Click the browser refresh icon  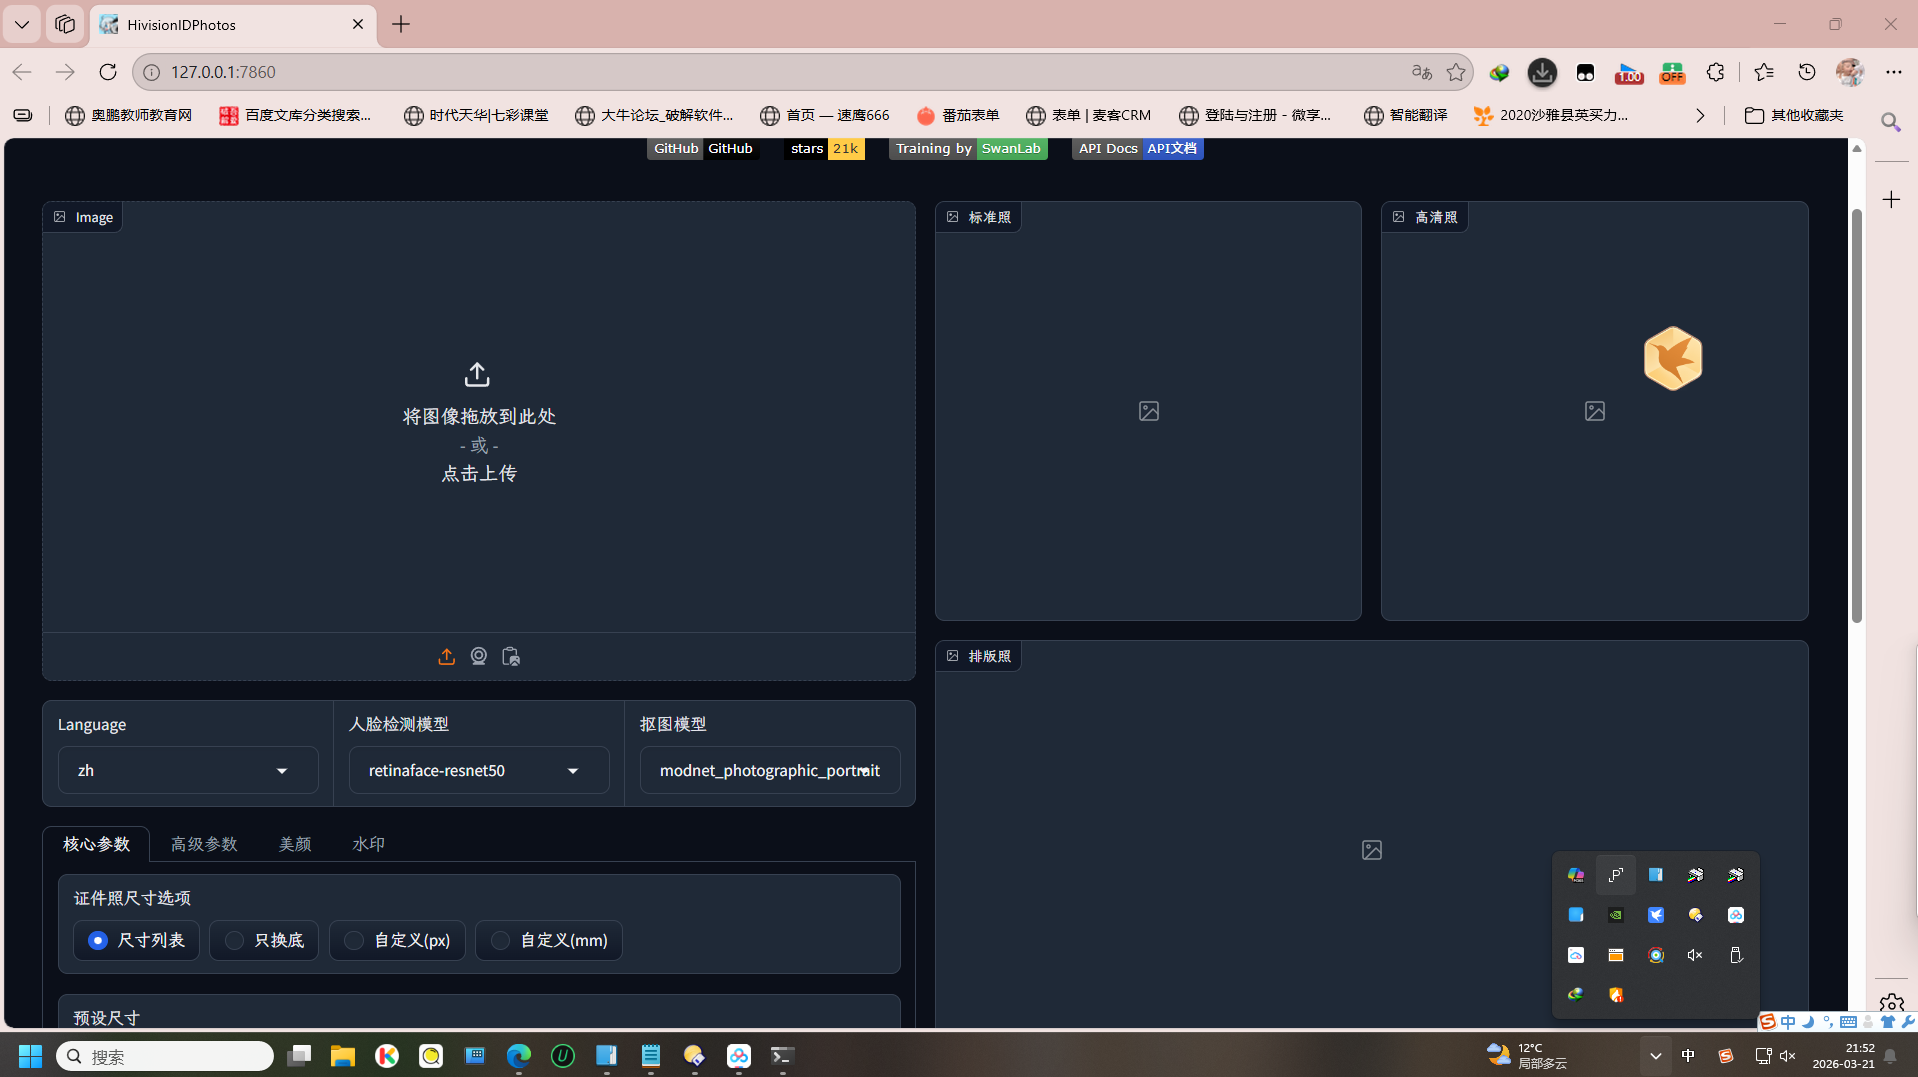(108, 72)
